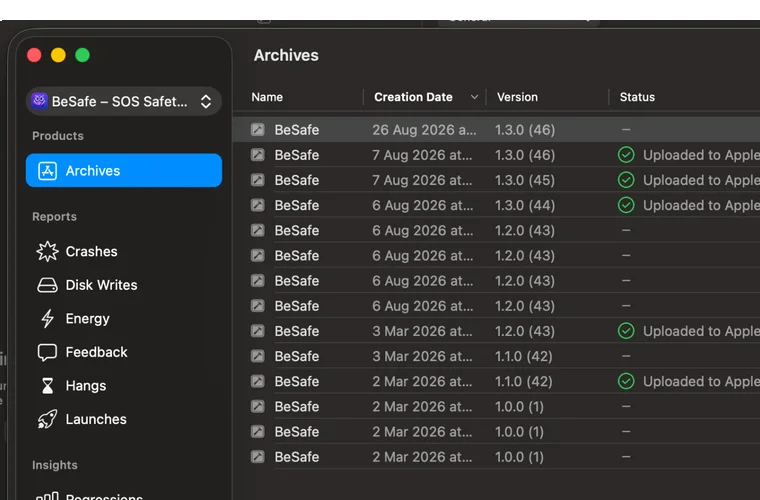This screenshot has width=760, height=500.
Task: Click the 1.3.0 (44) version cell
Action: [524, 205]
